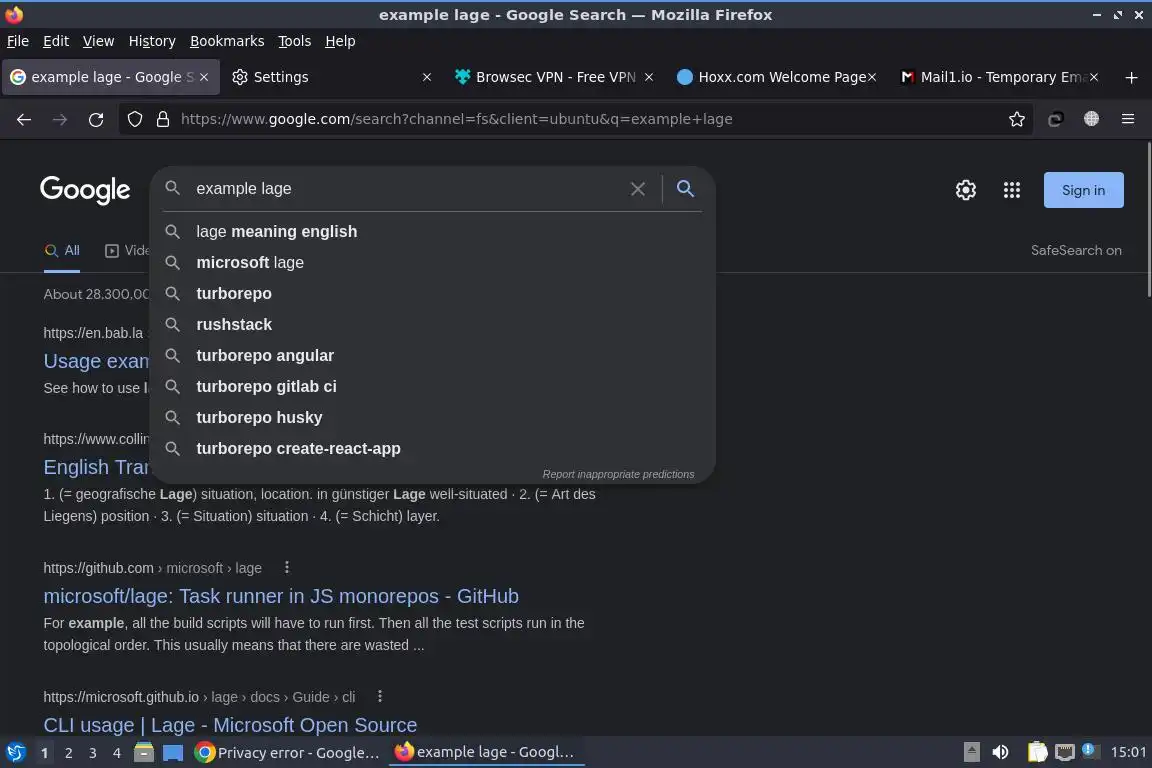1152x768 pixels.
Task: Open the Bookmarks menu
Action: click(x=227, y=41)
